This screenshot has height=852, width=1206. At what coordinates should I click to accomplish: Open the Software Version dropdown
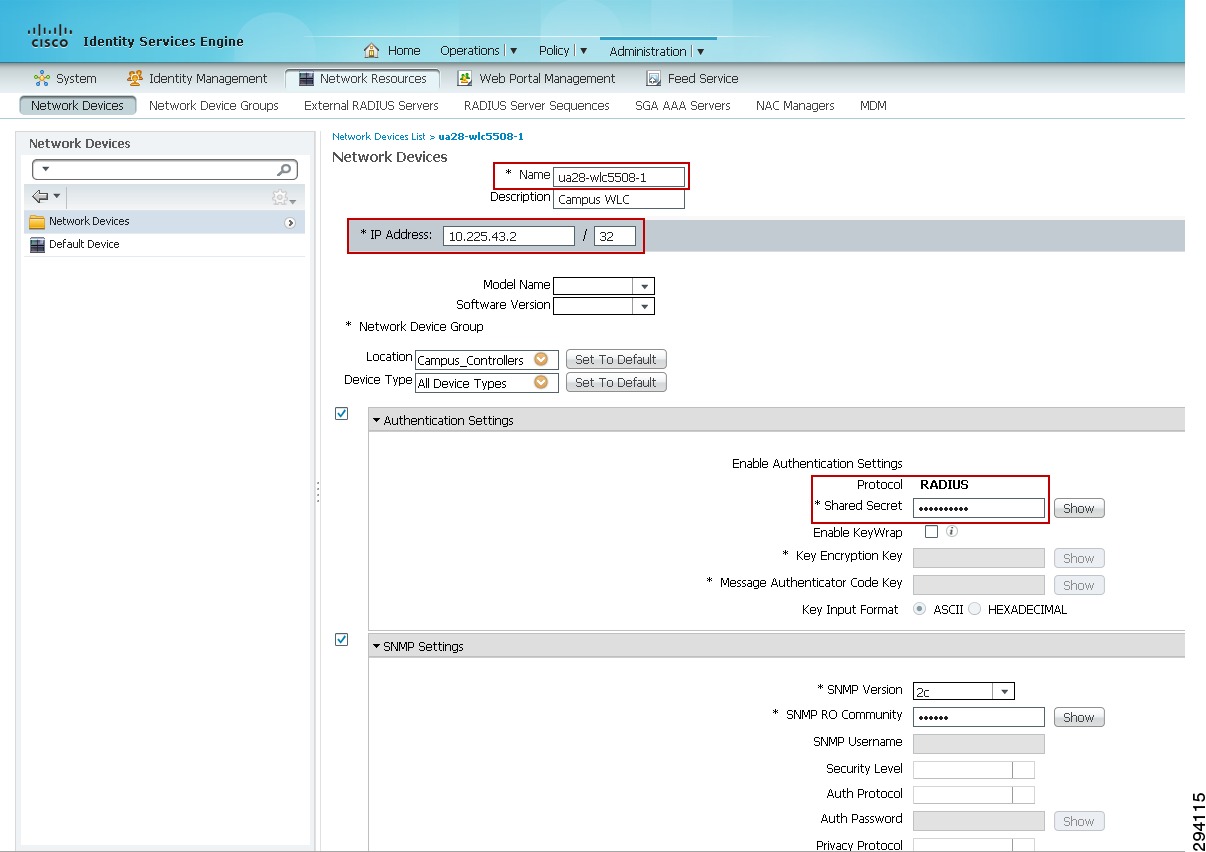[x=645, y=306]
